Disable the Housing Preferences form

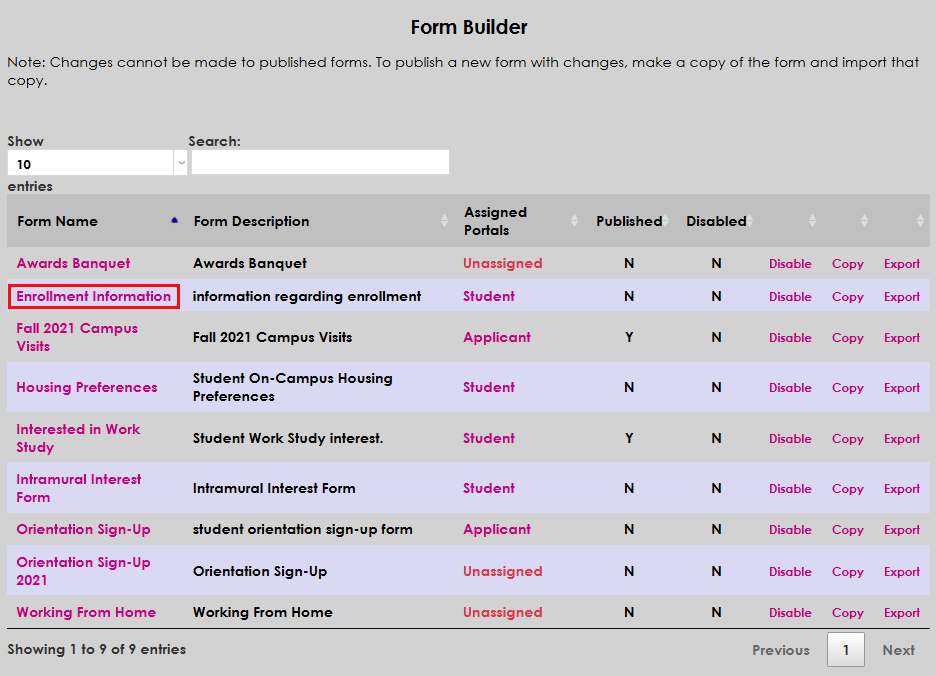click(790, 387)
